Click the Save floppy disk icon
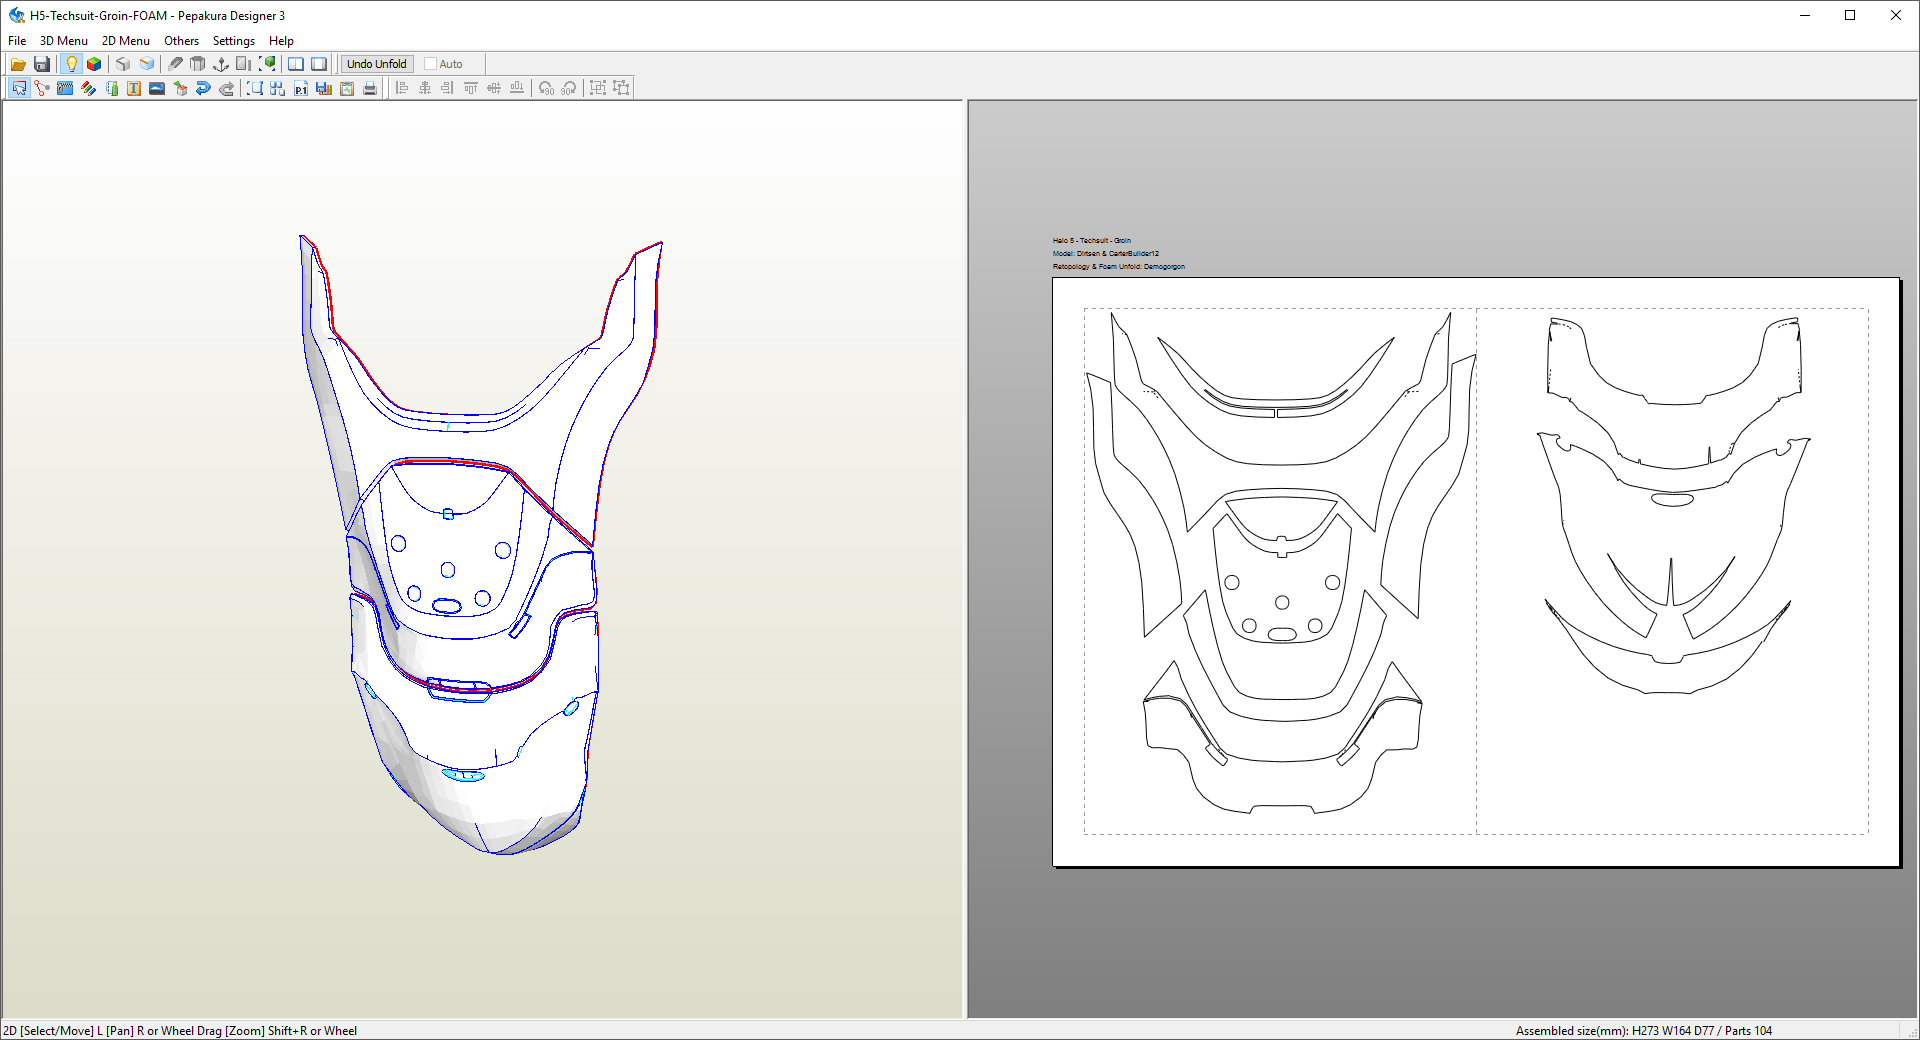The height and width of the screenshot is (1040, 1920). point(42,64)
